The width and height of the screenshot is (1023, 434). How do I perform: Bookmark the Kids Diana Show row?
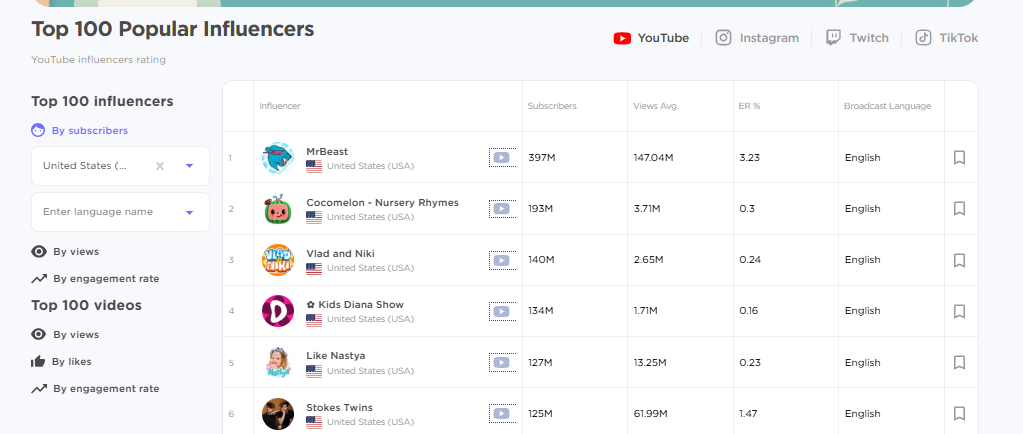959,311
